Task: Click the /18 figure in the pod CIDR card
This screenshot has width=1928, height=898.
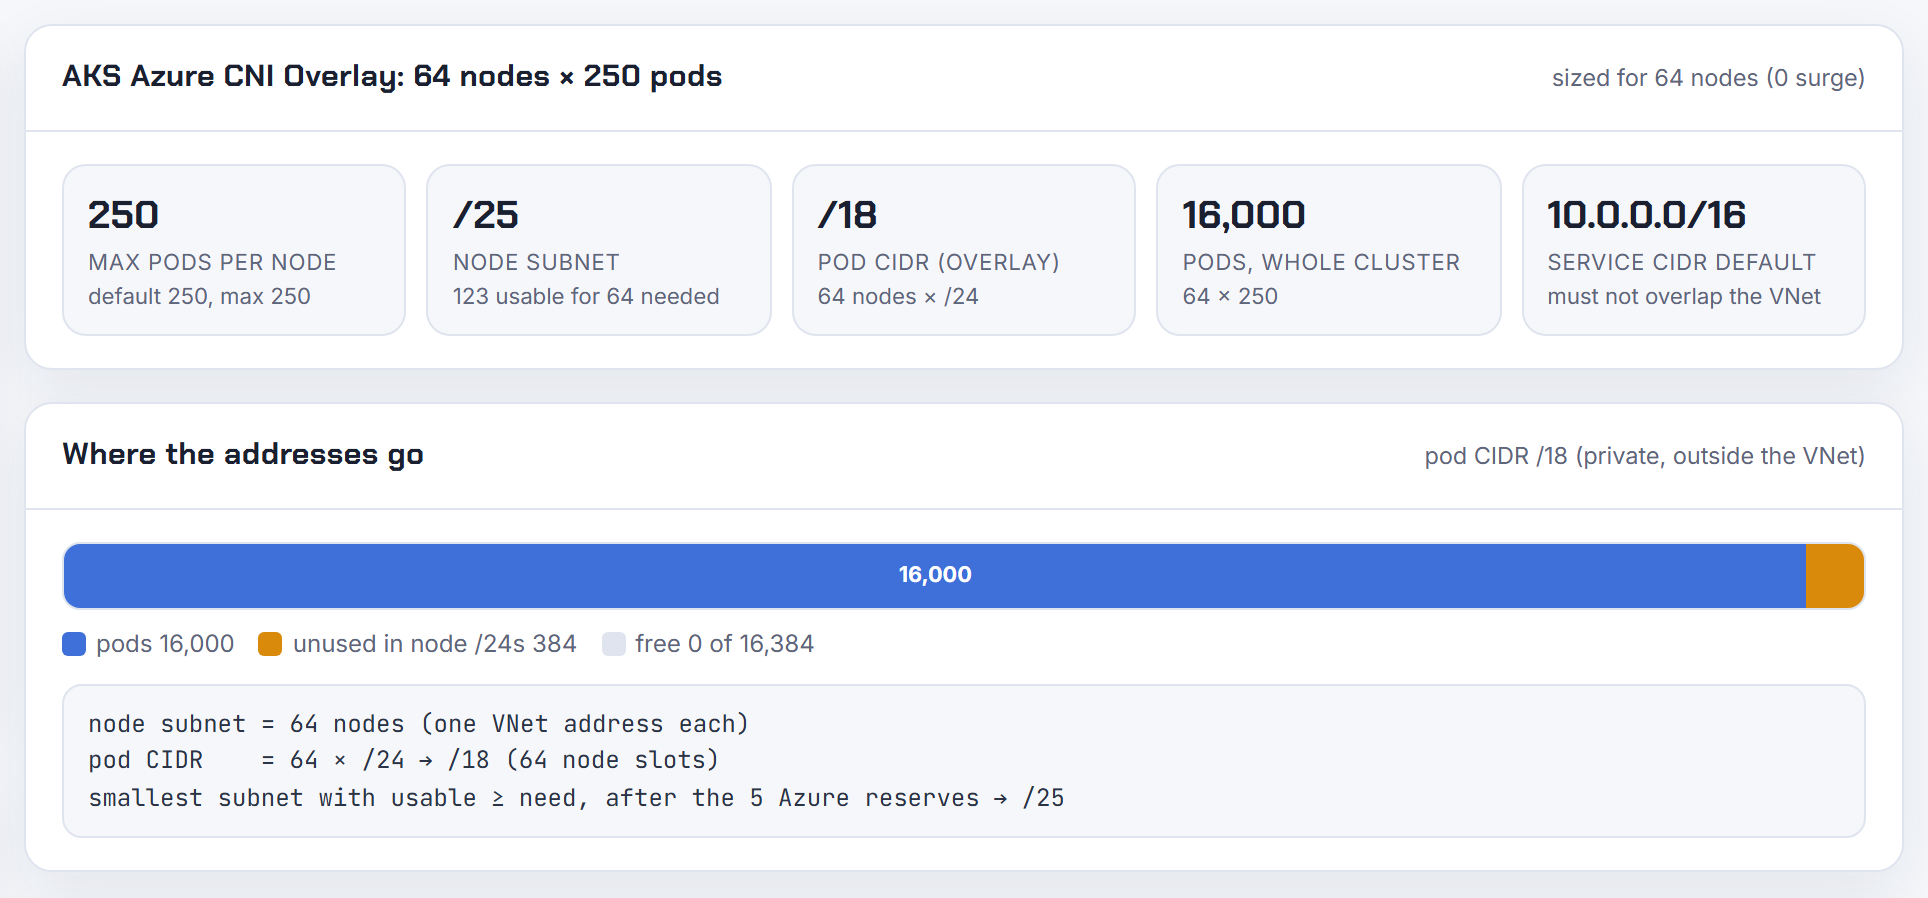Action: pos(847,215)
